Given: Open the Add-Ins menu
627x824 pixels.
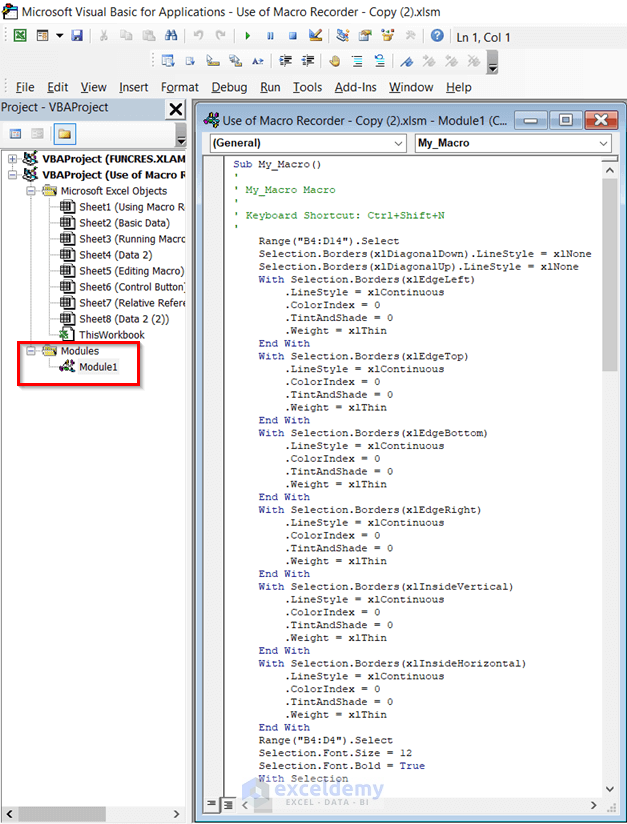Looking at the screenshot, I should [x=356, y=87].
